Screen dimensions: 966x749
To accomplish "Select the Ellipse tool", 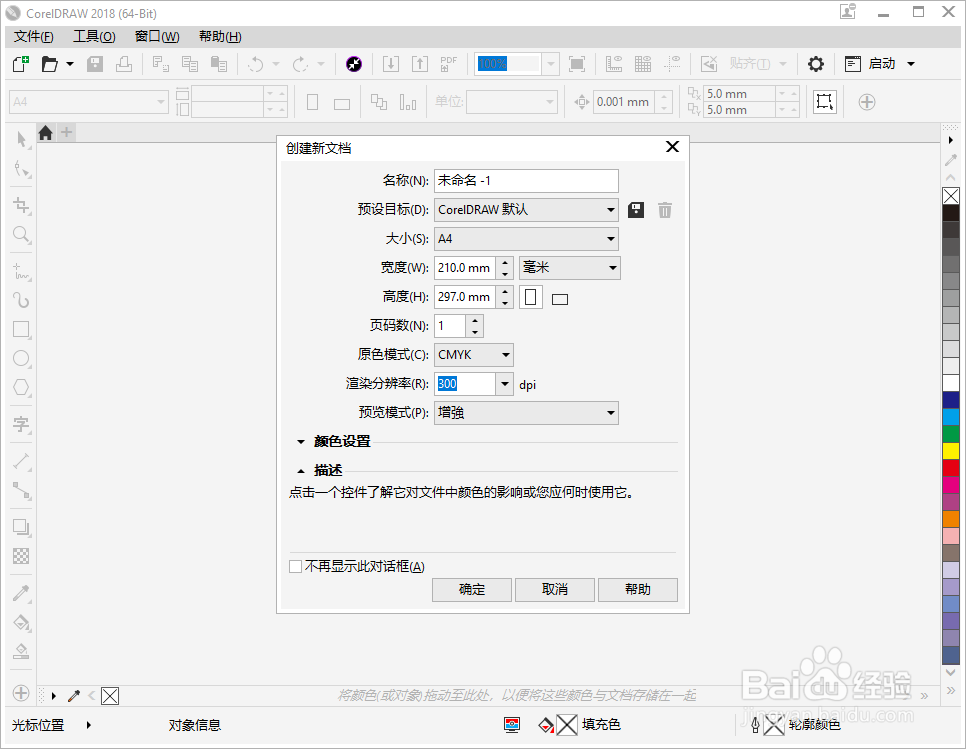I will point(22,358).
